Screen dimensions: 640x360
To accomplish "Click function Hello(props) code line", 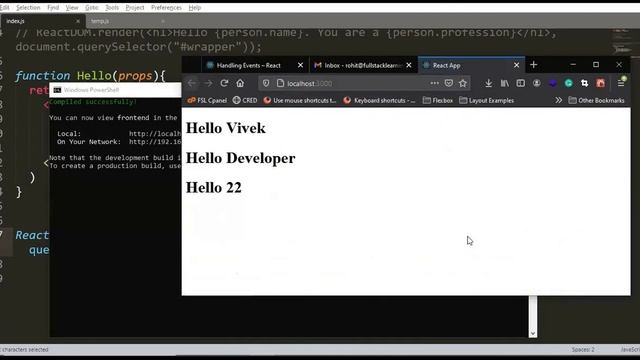I will (91, 76).
